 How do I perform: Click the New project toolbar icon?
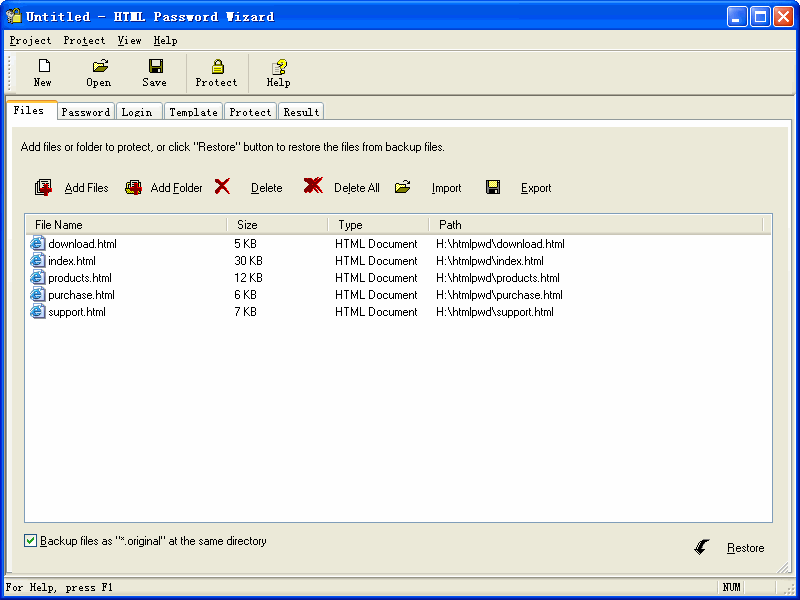(x=43, y=67)
